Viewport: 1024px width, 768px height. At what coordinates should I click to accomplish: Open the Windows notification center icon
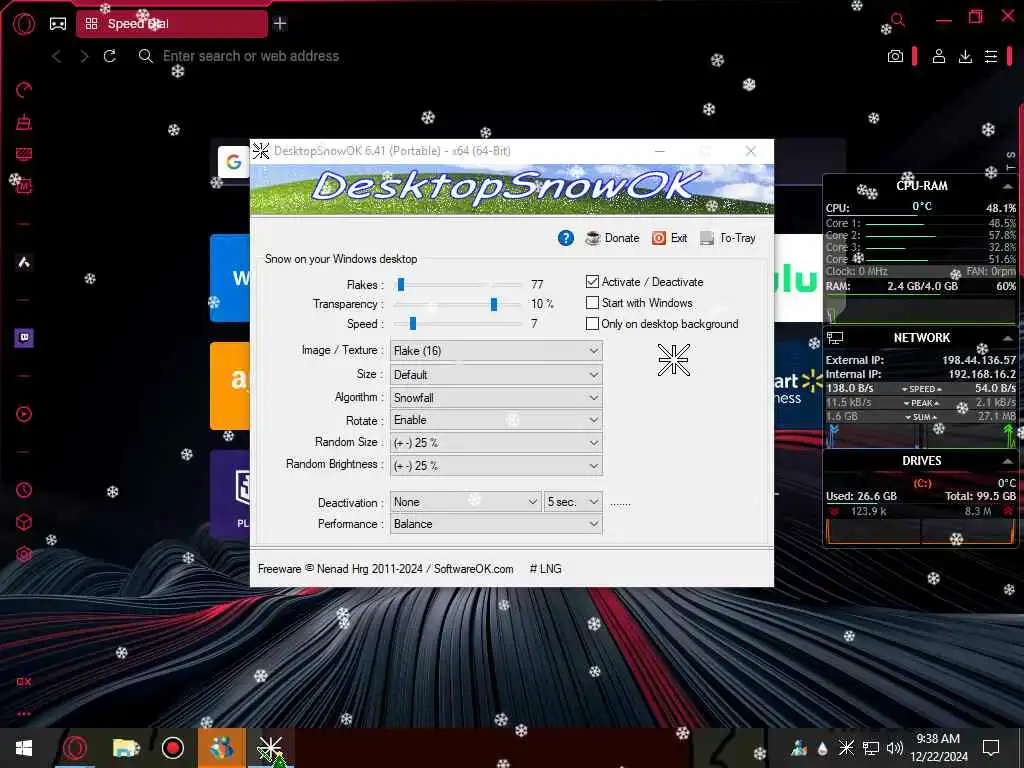pos(991,748)
